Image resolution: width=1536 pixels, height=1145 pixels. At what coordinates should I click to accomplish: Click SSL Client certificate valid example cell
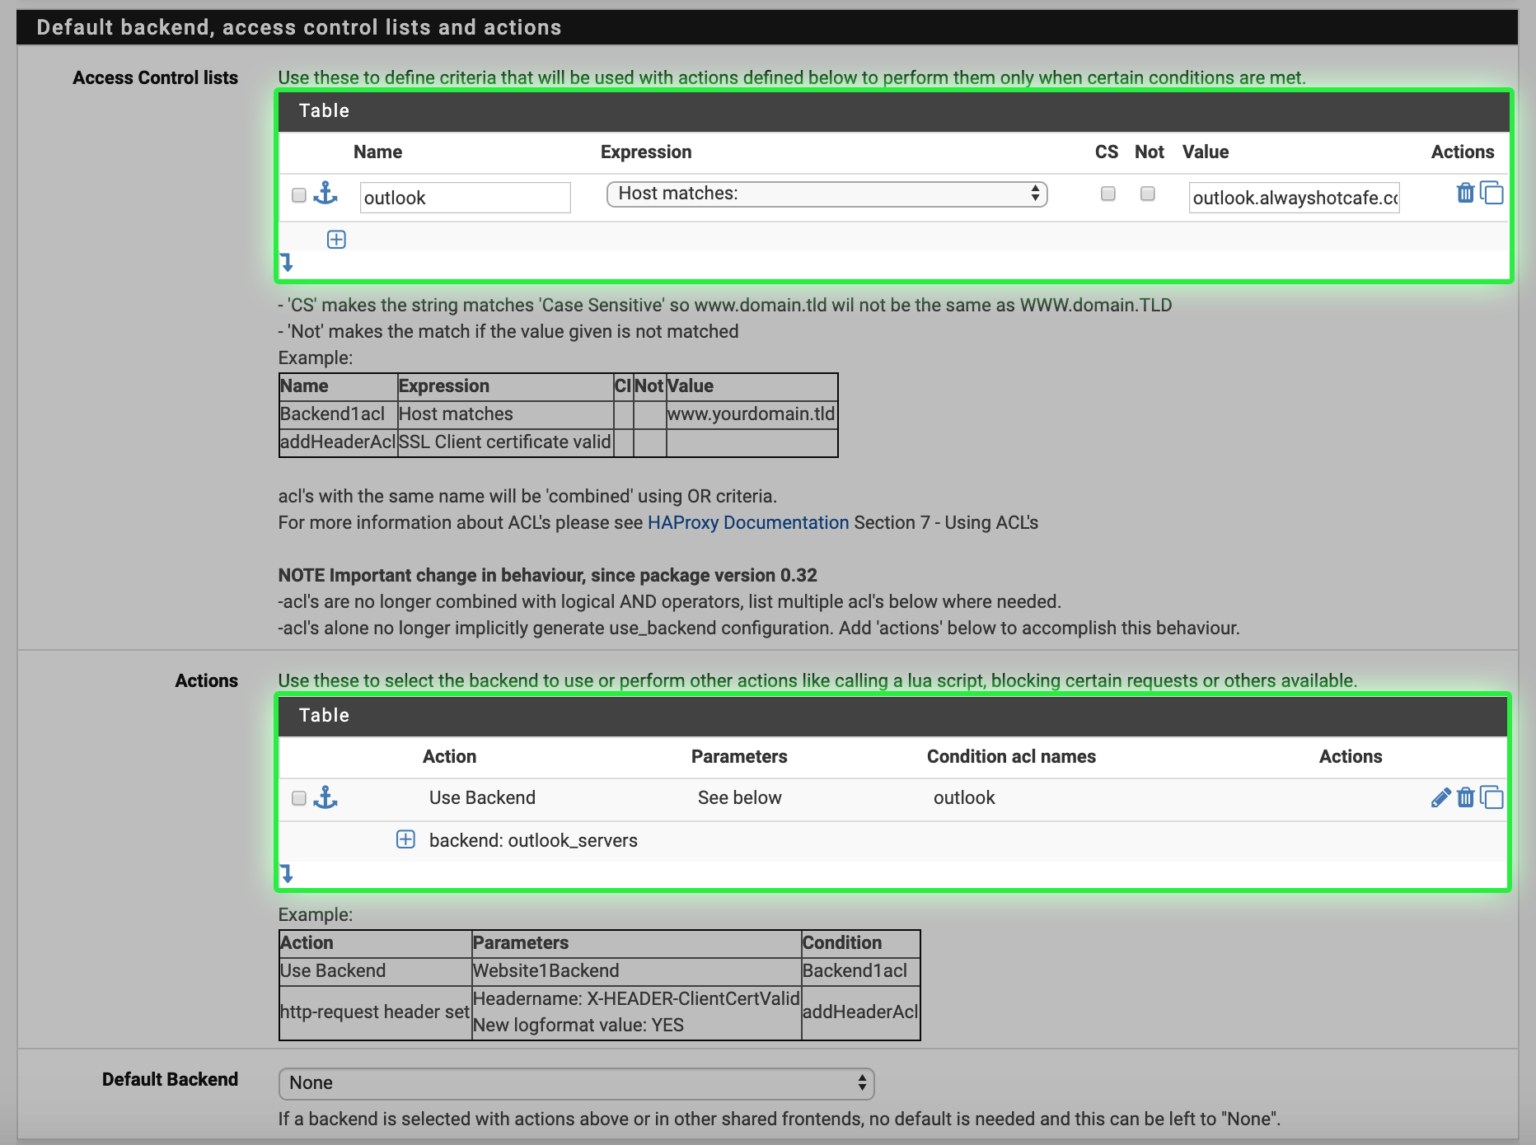[505, 442]
